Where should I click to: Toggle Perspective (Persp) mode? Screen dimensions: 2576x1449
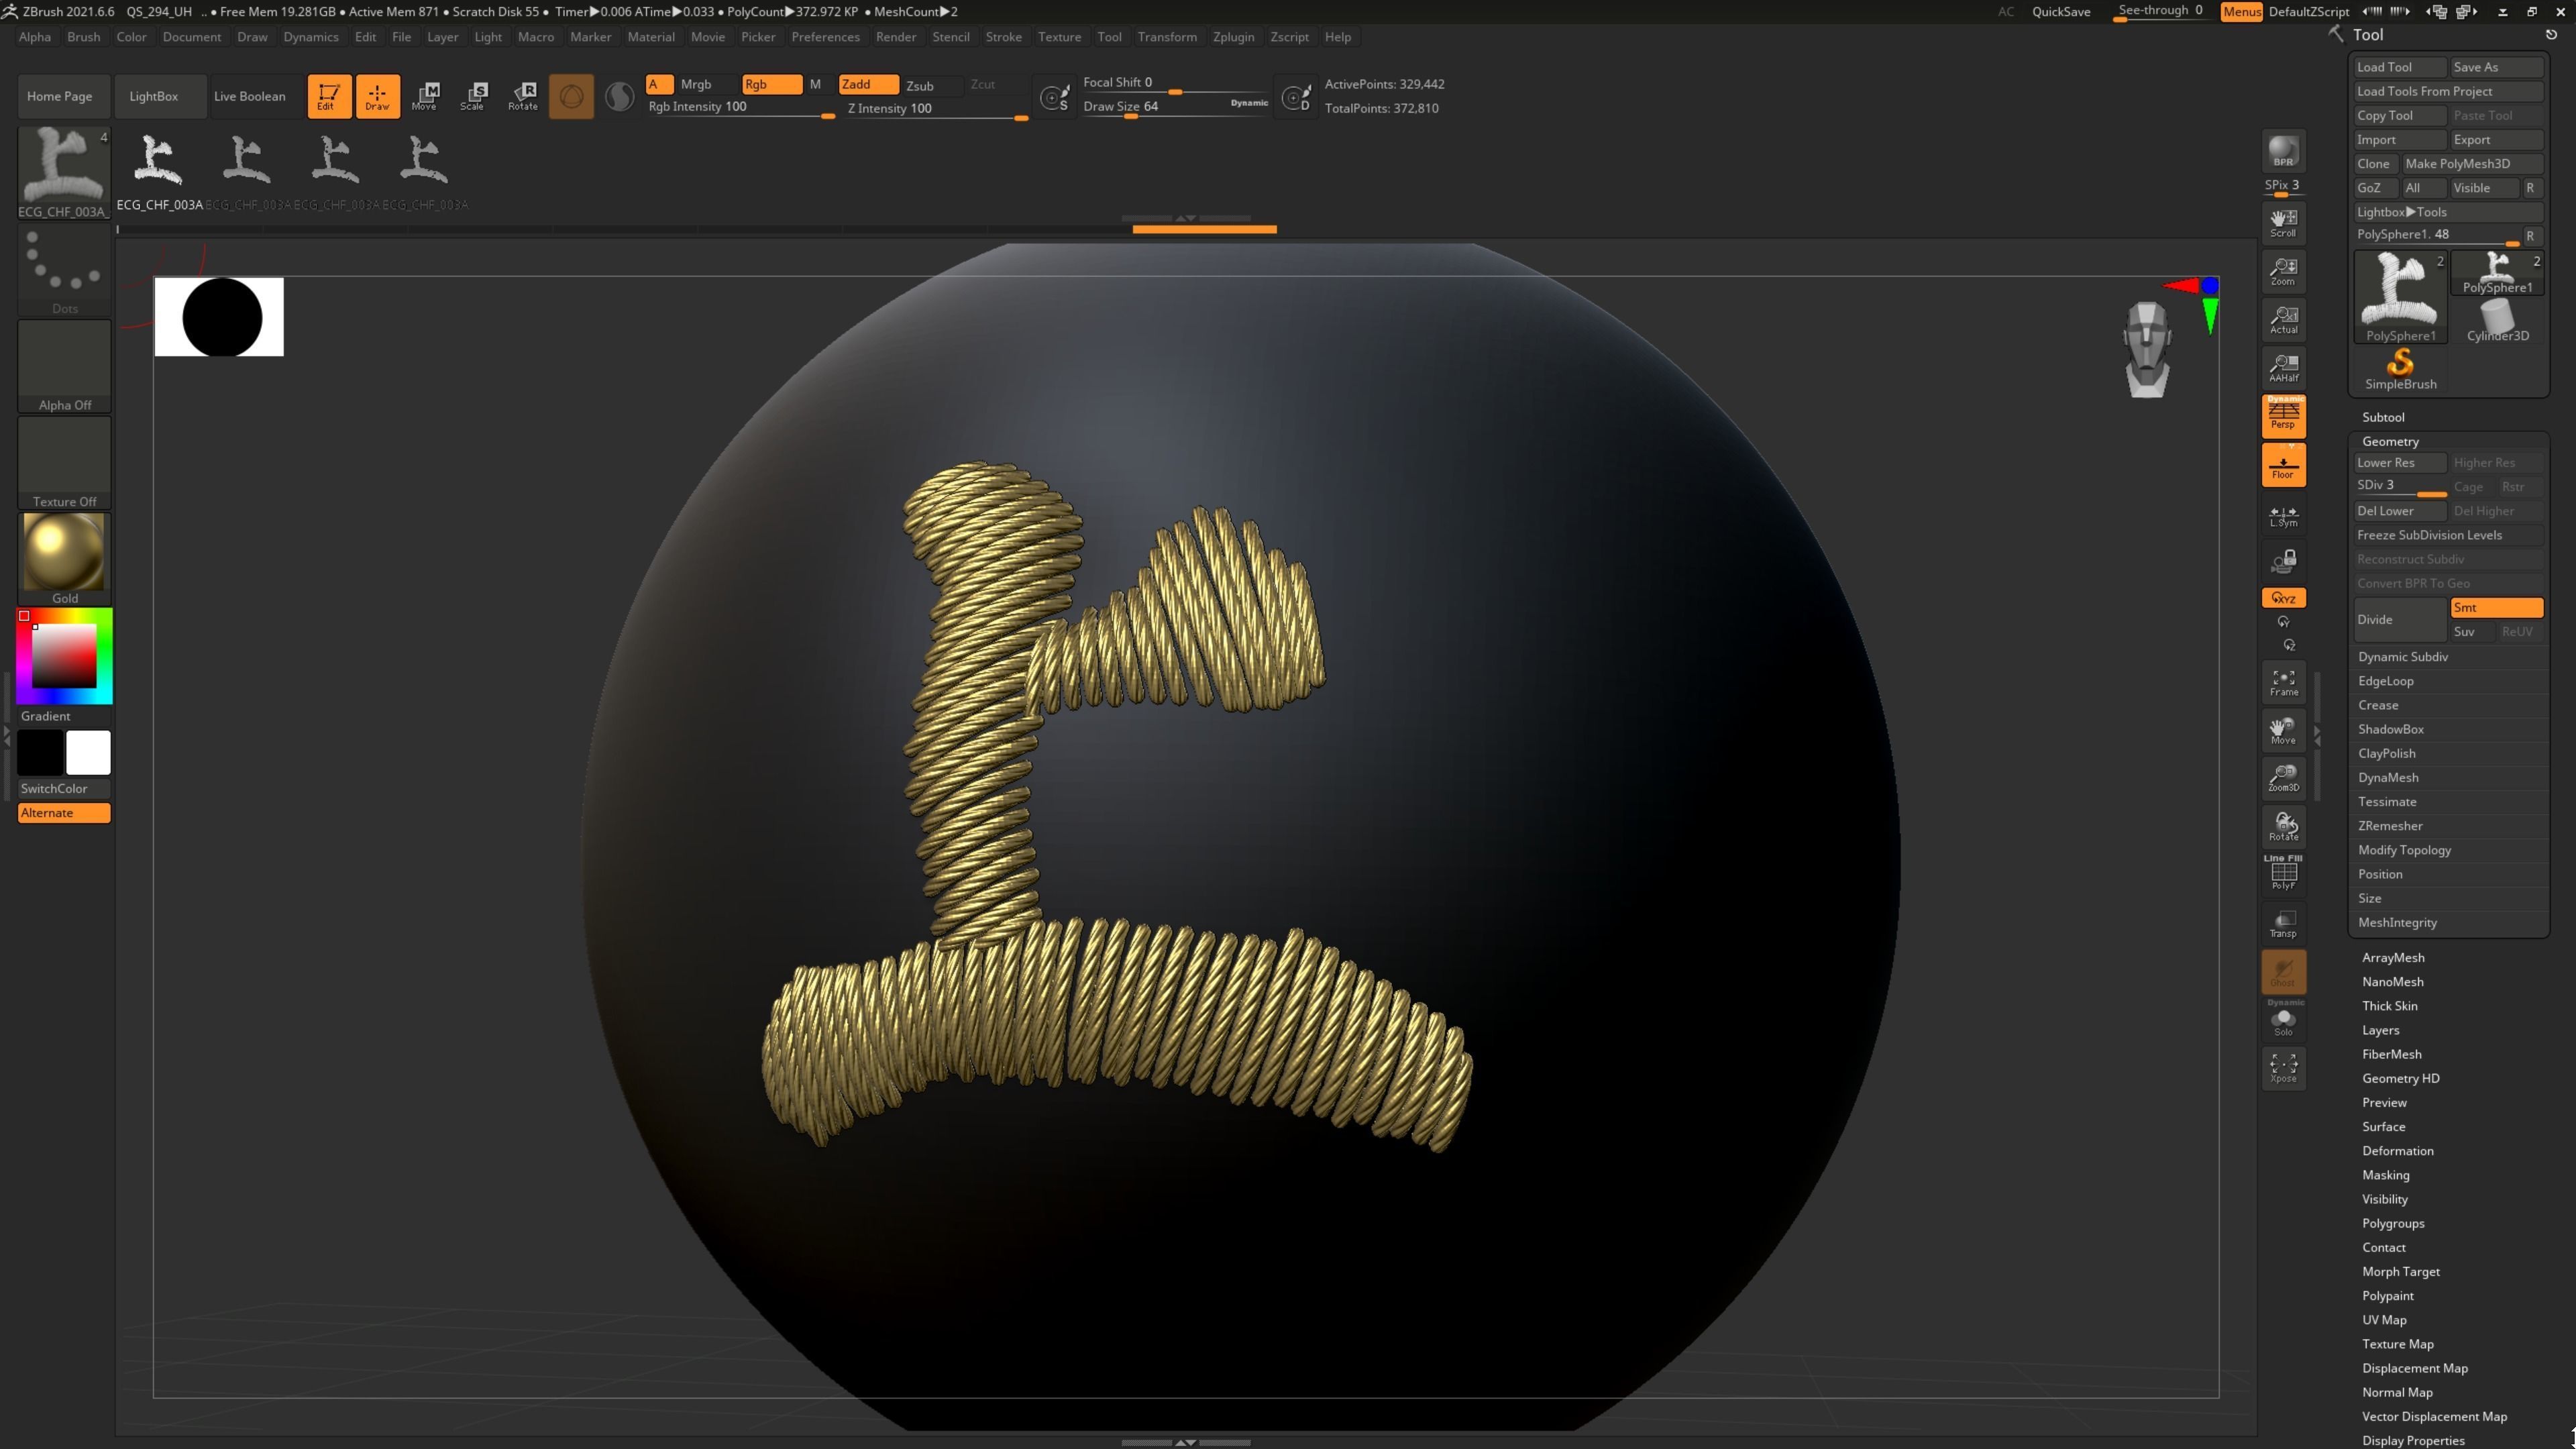pyautogui.click(x=2283, y=416)
